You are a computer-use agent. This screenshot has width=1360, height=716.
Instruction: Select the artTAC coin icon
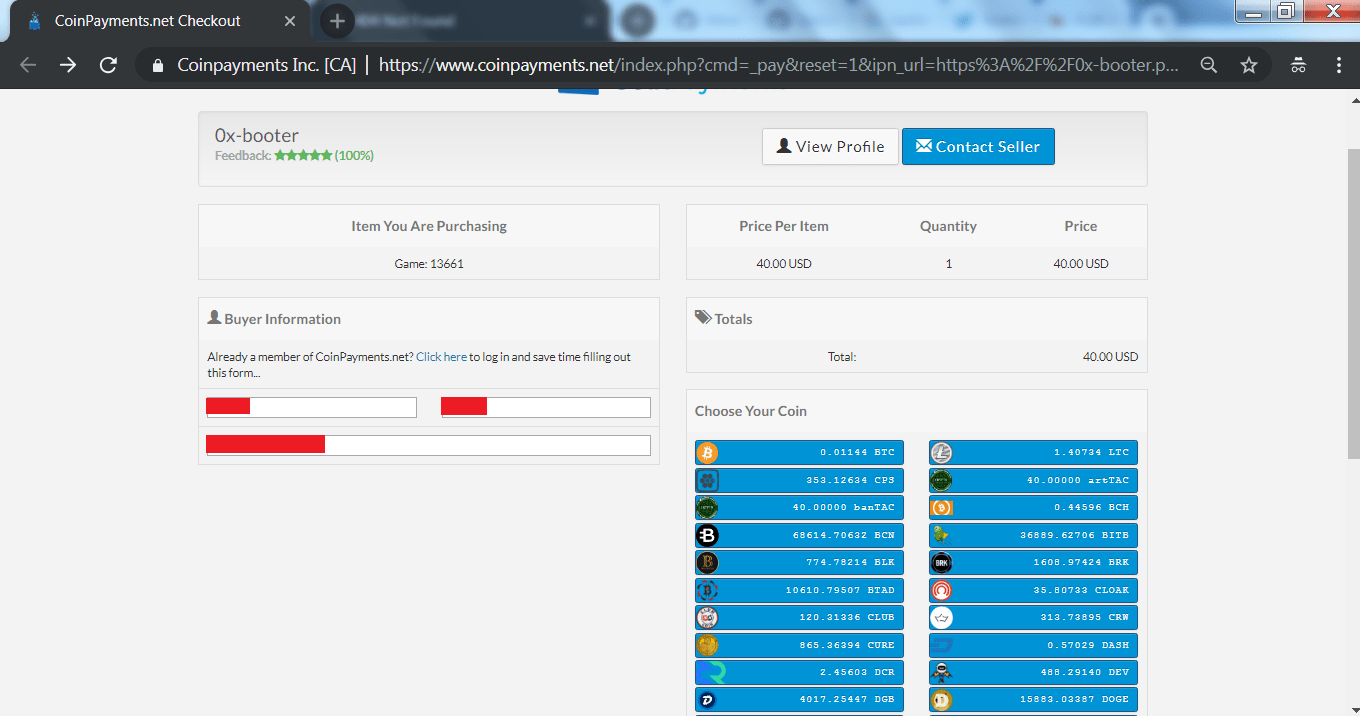pyautogui.click(x=941, y=480)
